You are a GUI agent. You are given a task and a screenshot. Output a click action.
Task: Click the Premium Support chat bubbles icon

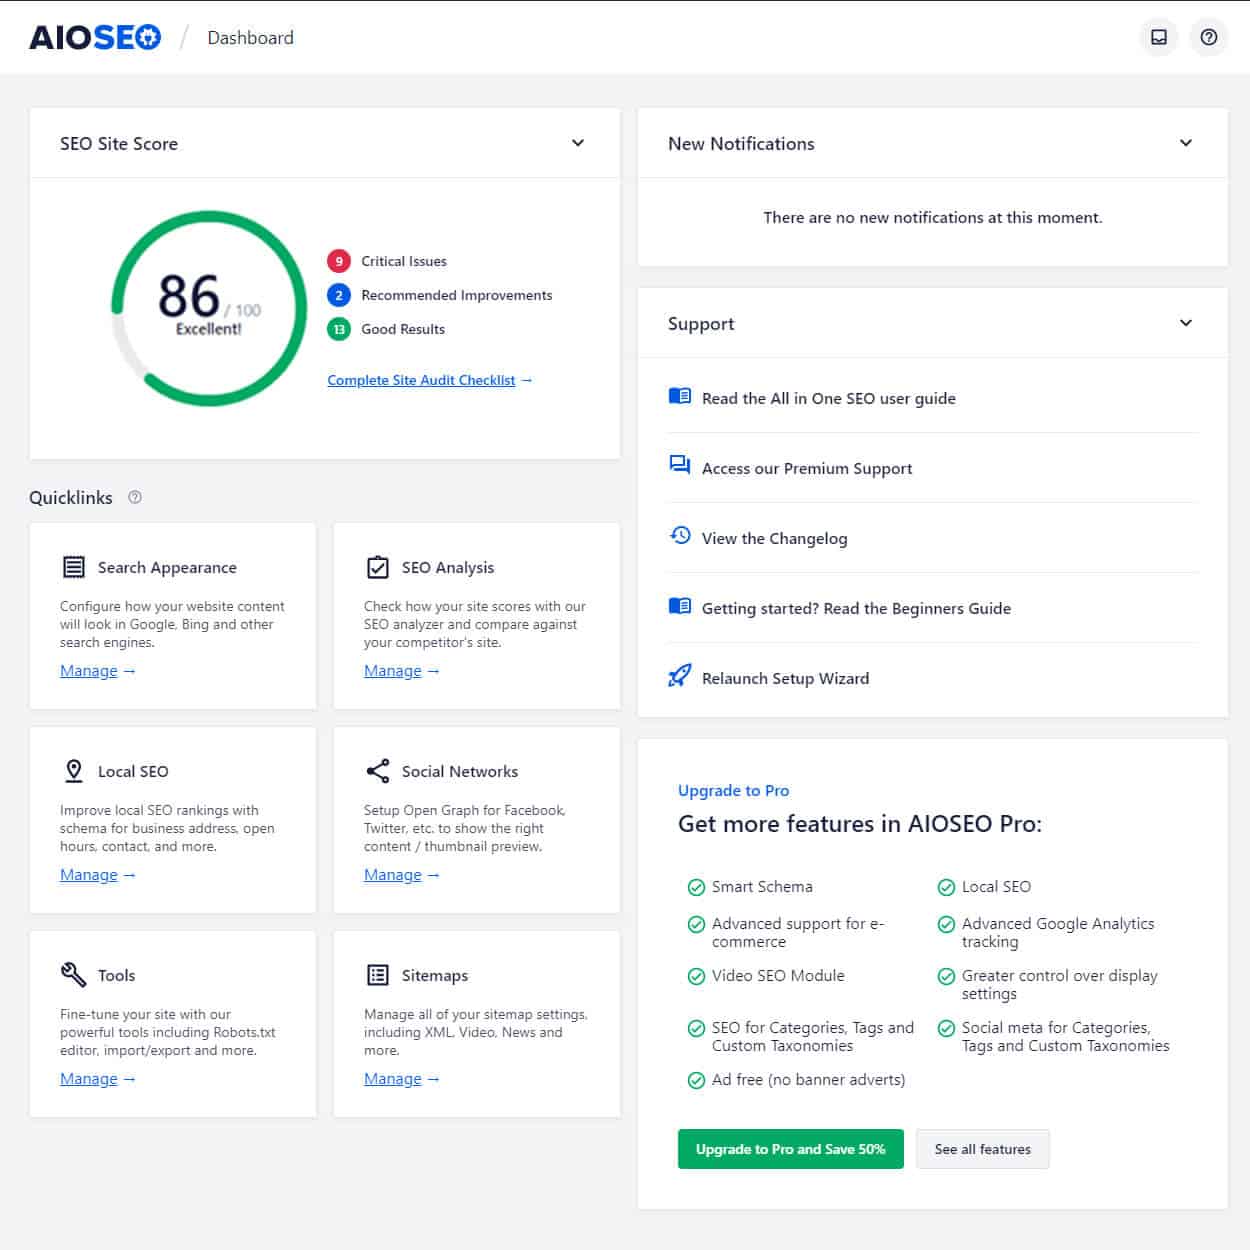point(680,465)
